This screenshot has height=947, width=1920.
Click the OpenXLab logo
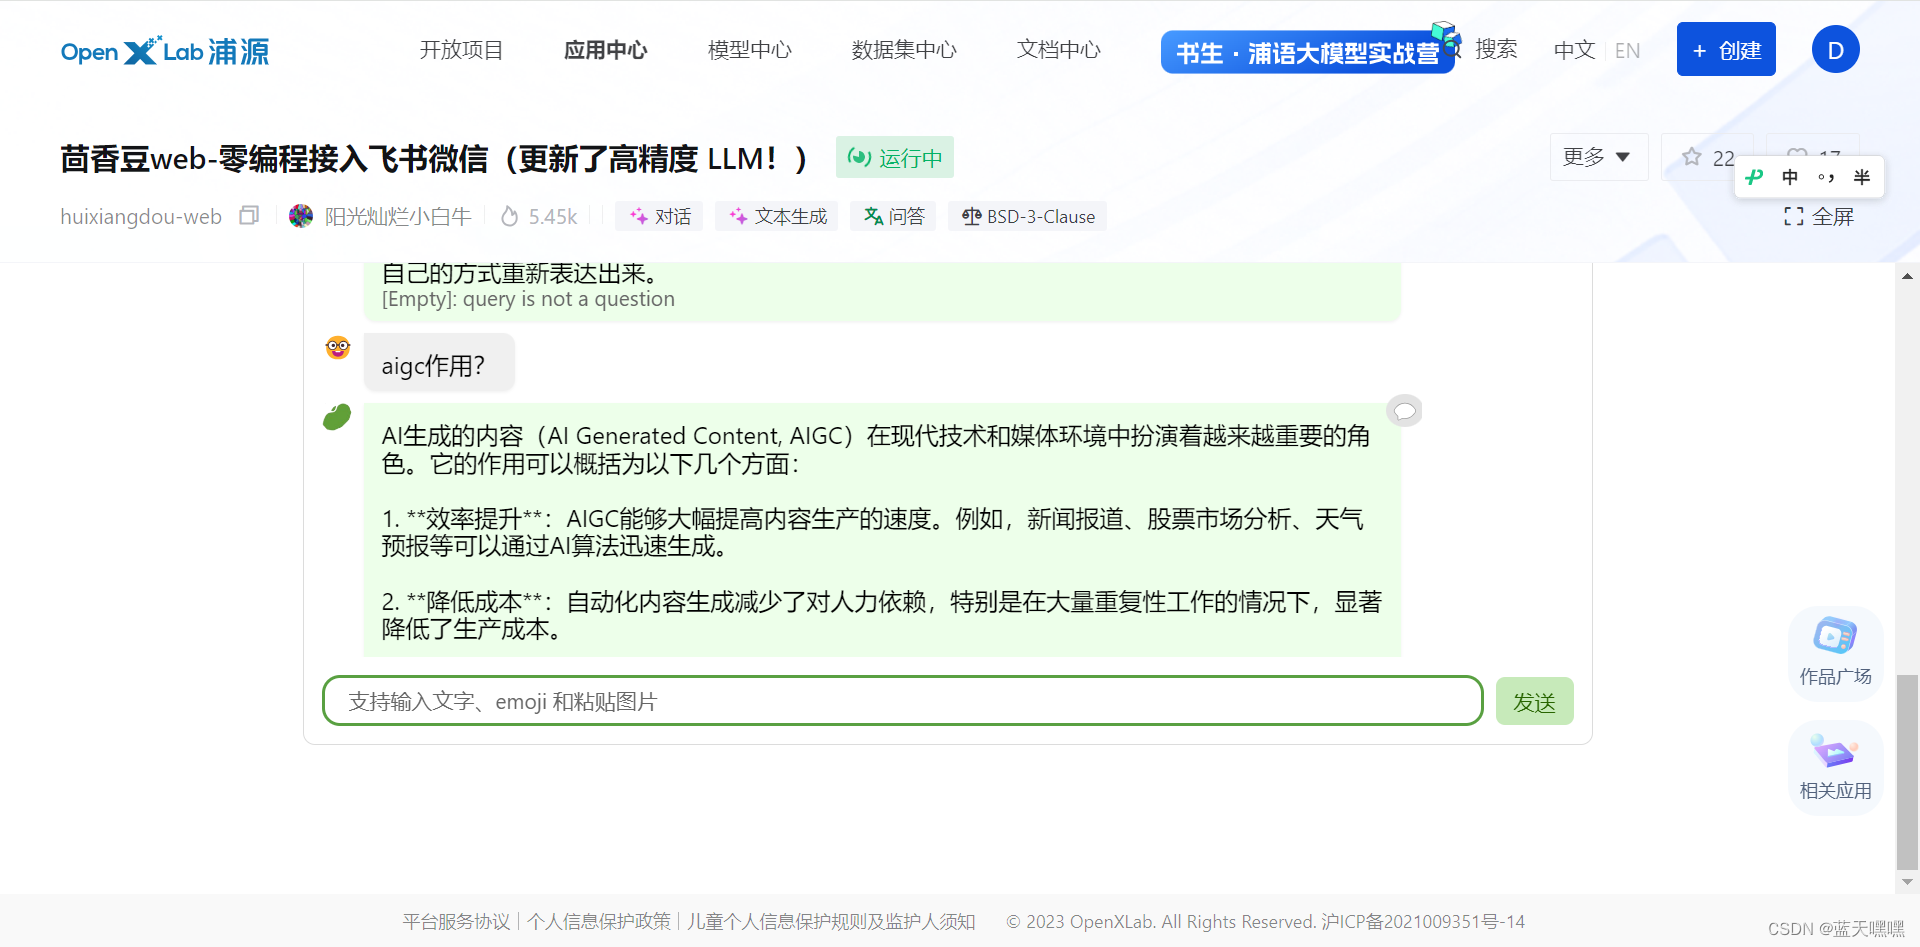pos(165,51)
